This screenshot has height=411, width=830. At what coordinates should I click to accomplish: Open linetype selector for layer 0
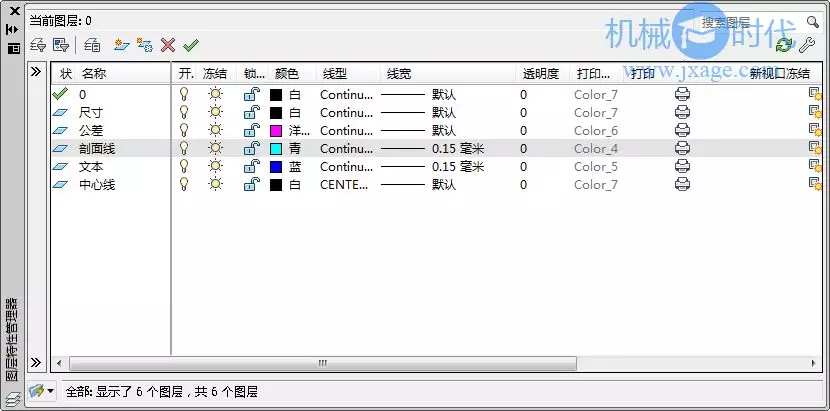pos(346,95)
